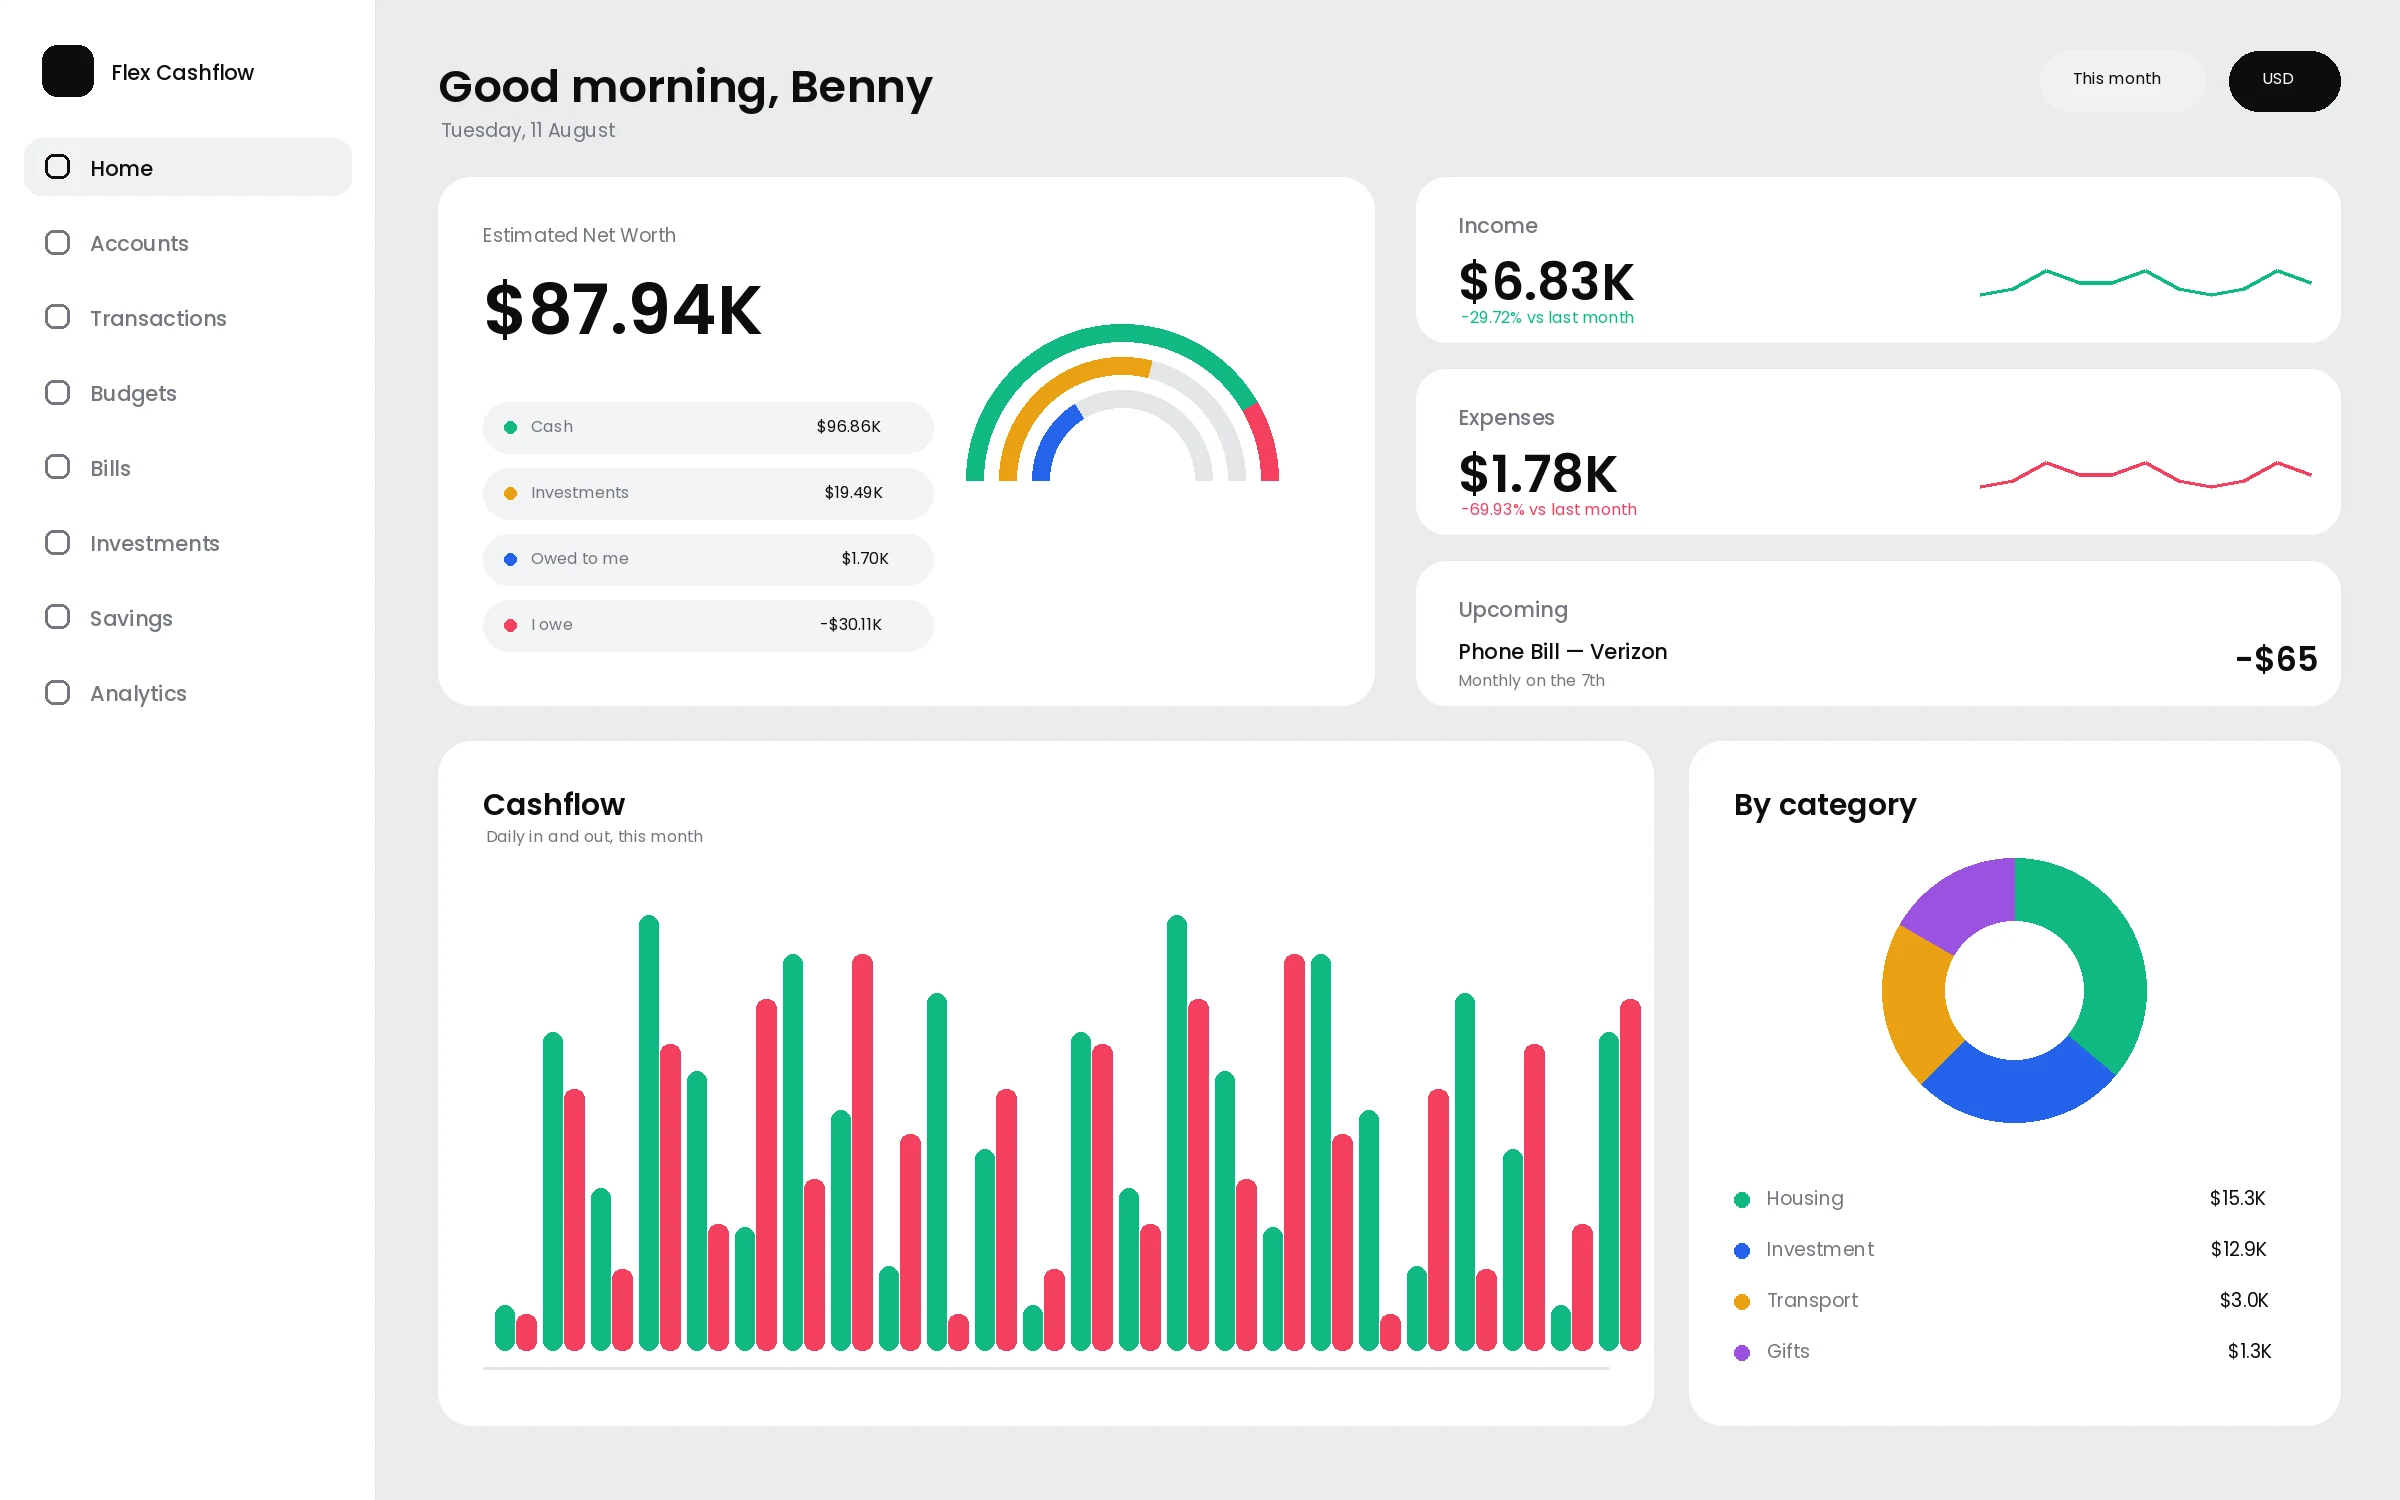Select the Investments $19.49K row
This screenshot has width=2400, height=1500.
pyautogui.click(x=708, y=493)
